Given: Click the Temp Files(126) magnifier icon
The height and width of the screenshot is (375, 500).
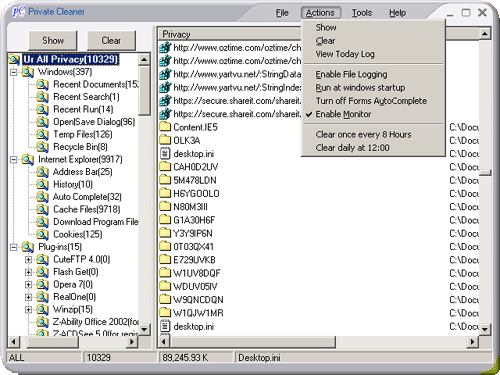Looking at the screenshot, I should click(43, 134).
